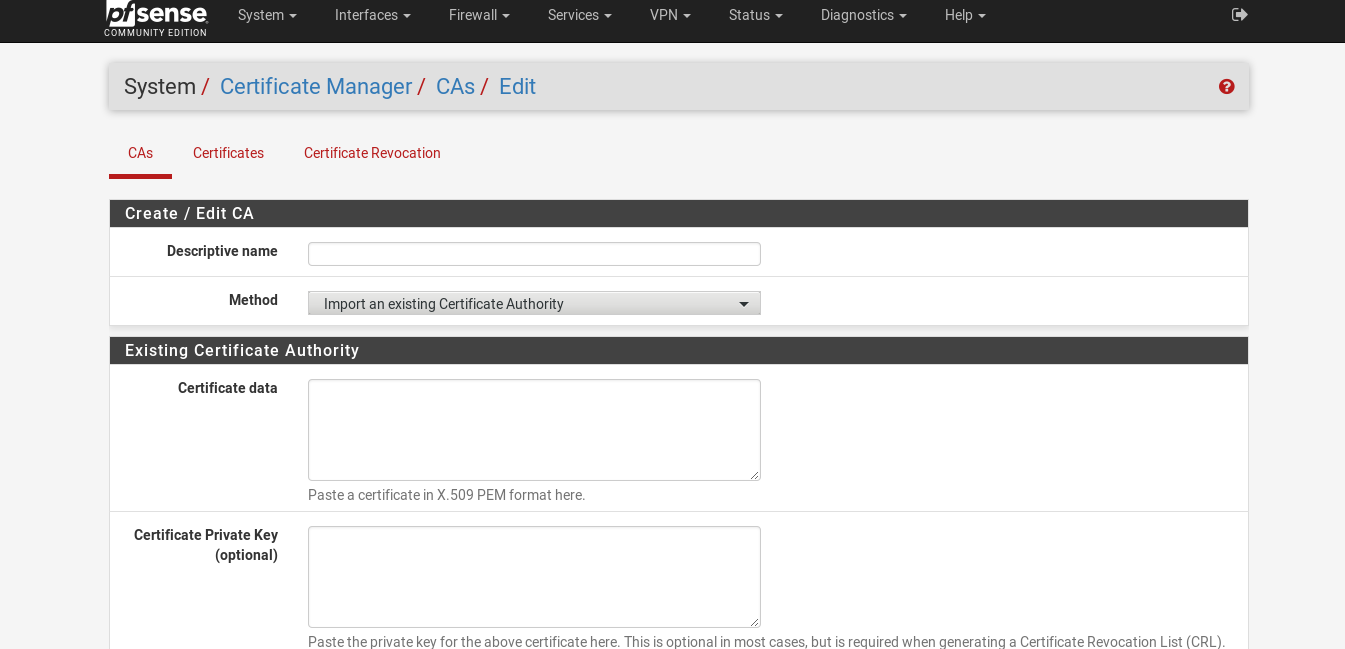Image resolution: width=1345 pixels, height=649 pixels.
Task: Click the pfSense logo
Action: click(156, 17)
